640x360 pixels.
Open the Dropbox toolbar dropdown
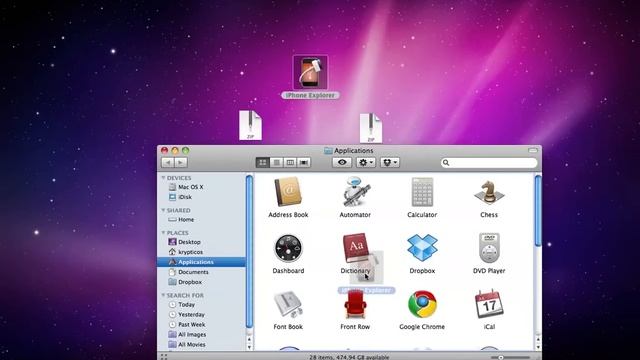(x=390, y=162)
